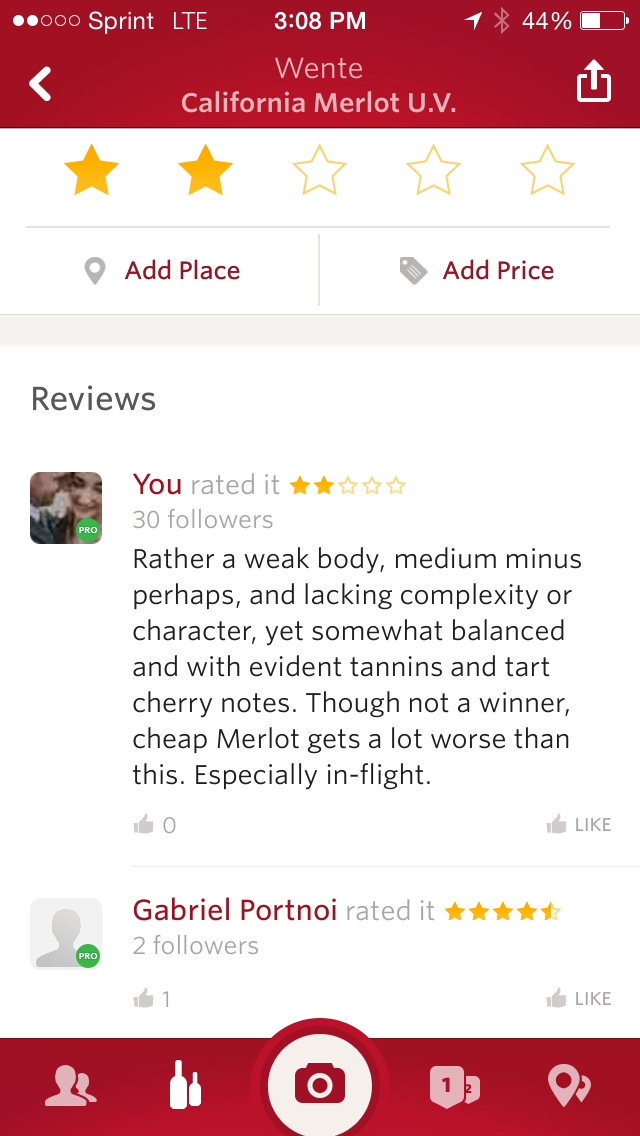The width and height of the screenshot is (640, 1136).
Task: Set rating to three stars
Action: click(x=319, y=171)
